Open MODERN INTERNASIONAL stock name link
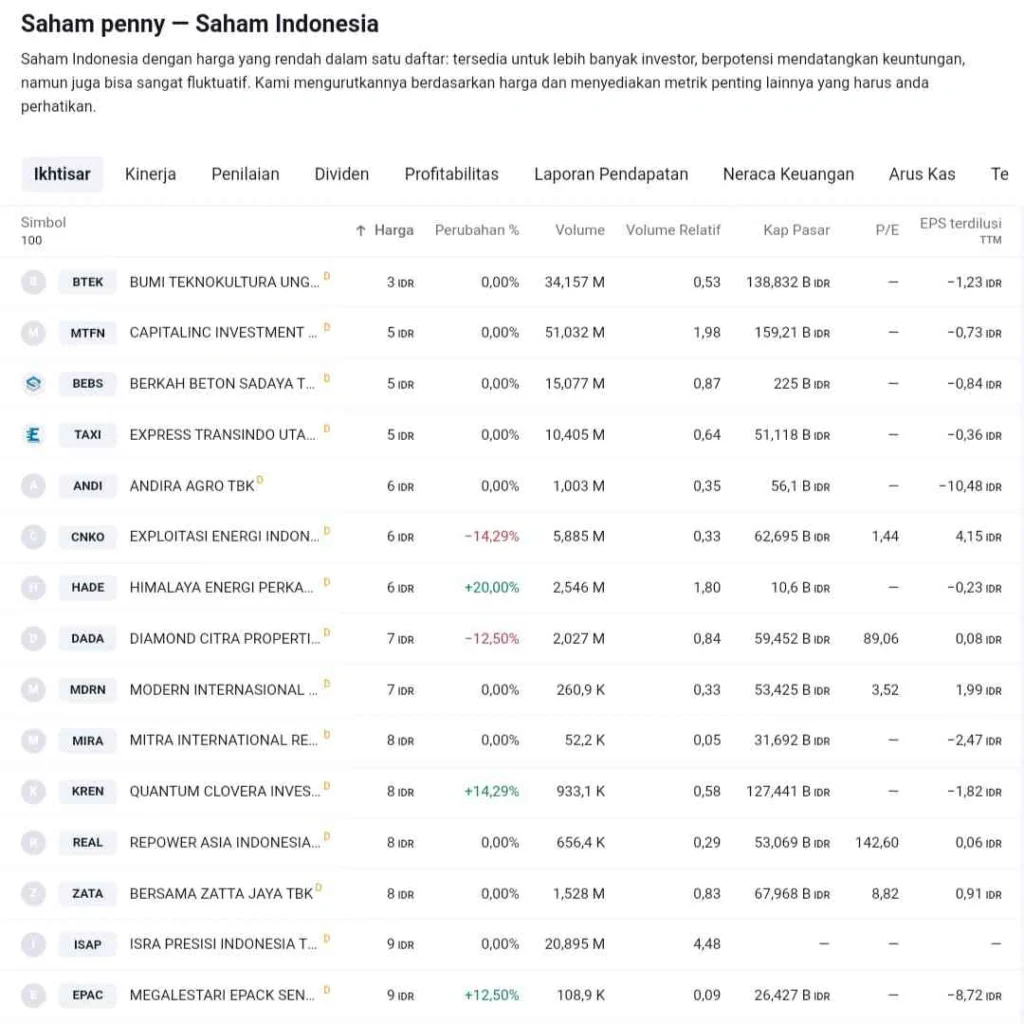The image size is (1024, 1024). coord(223,690)
